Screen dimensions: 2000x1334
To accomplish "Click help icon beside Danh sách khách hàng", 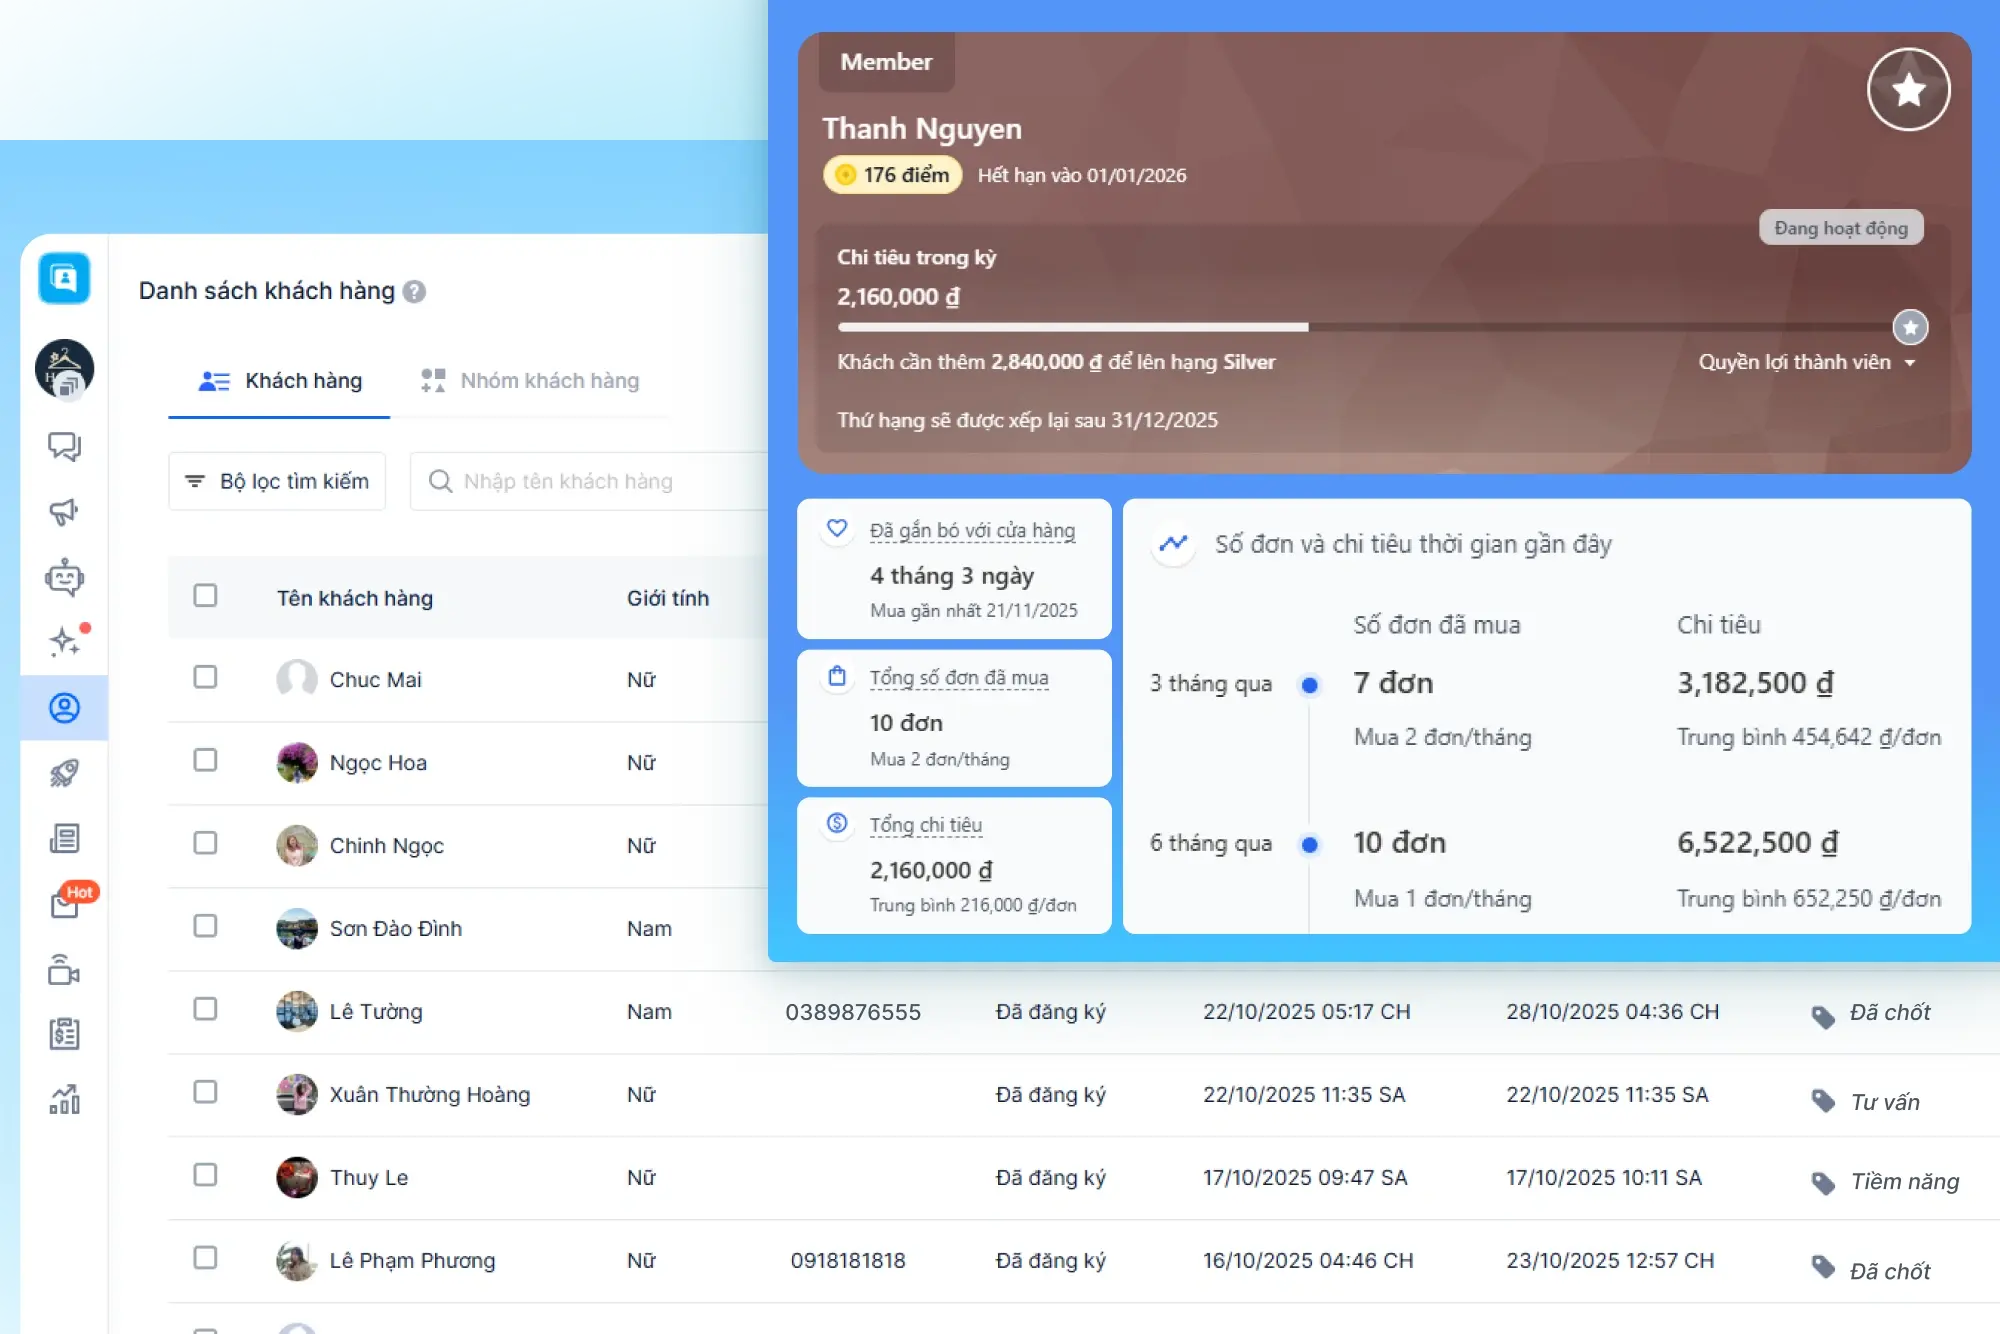I will tap(414, 292).
